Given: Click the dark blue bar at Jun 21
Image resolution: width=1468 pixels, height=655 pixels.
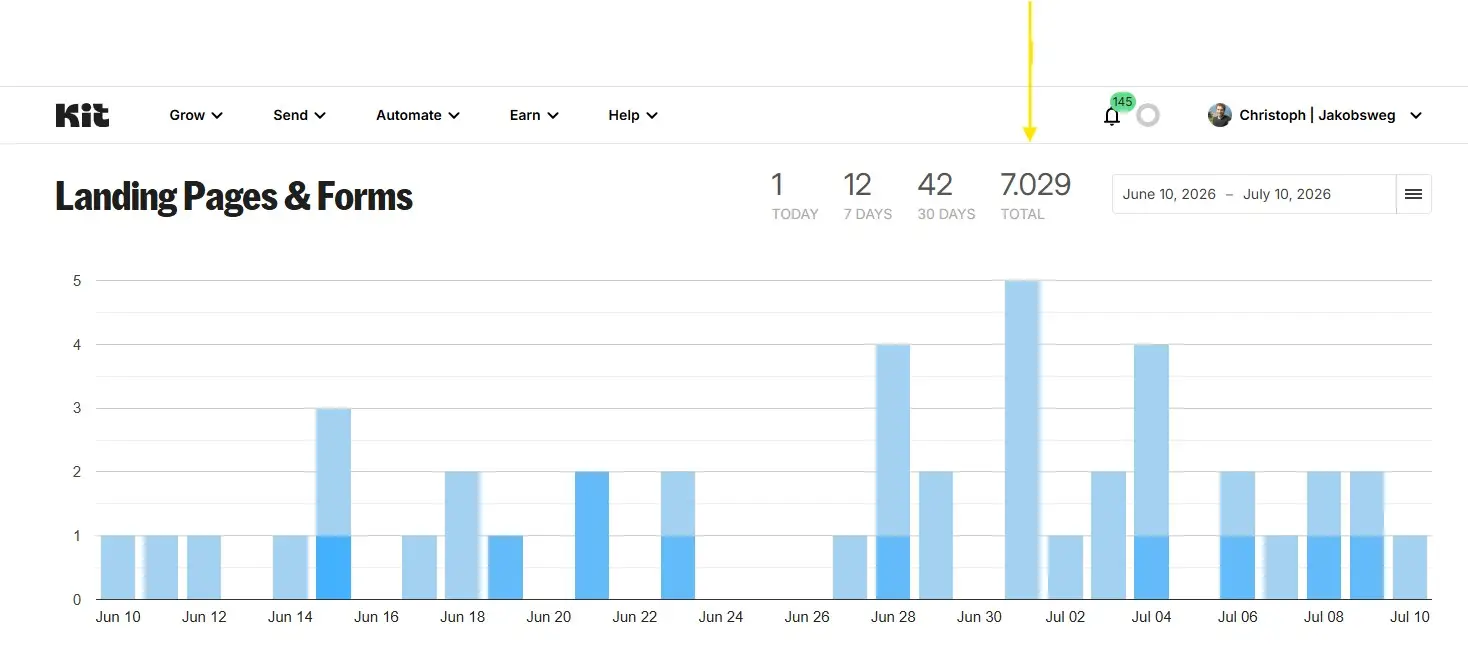Looking at the screenshot, I should [x=592, y=536].
